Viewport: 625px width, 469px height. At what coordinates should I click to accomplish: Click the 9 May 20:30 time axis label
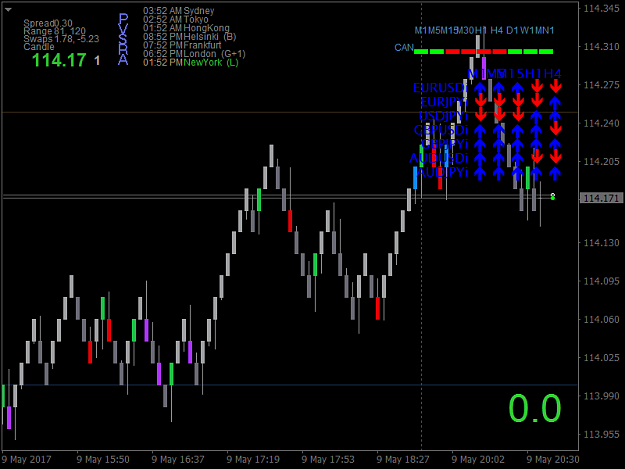coord(553,459)
